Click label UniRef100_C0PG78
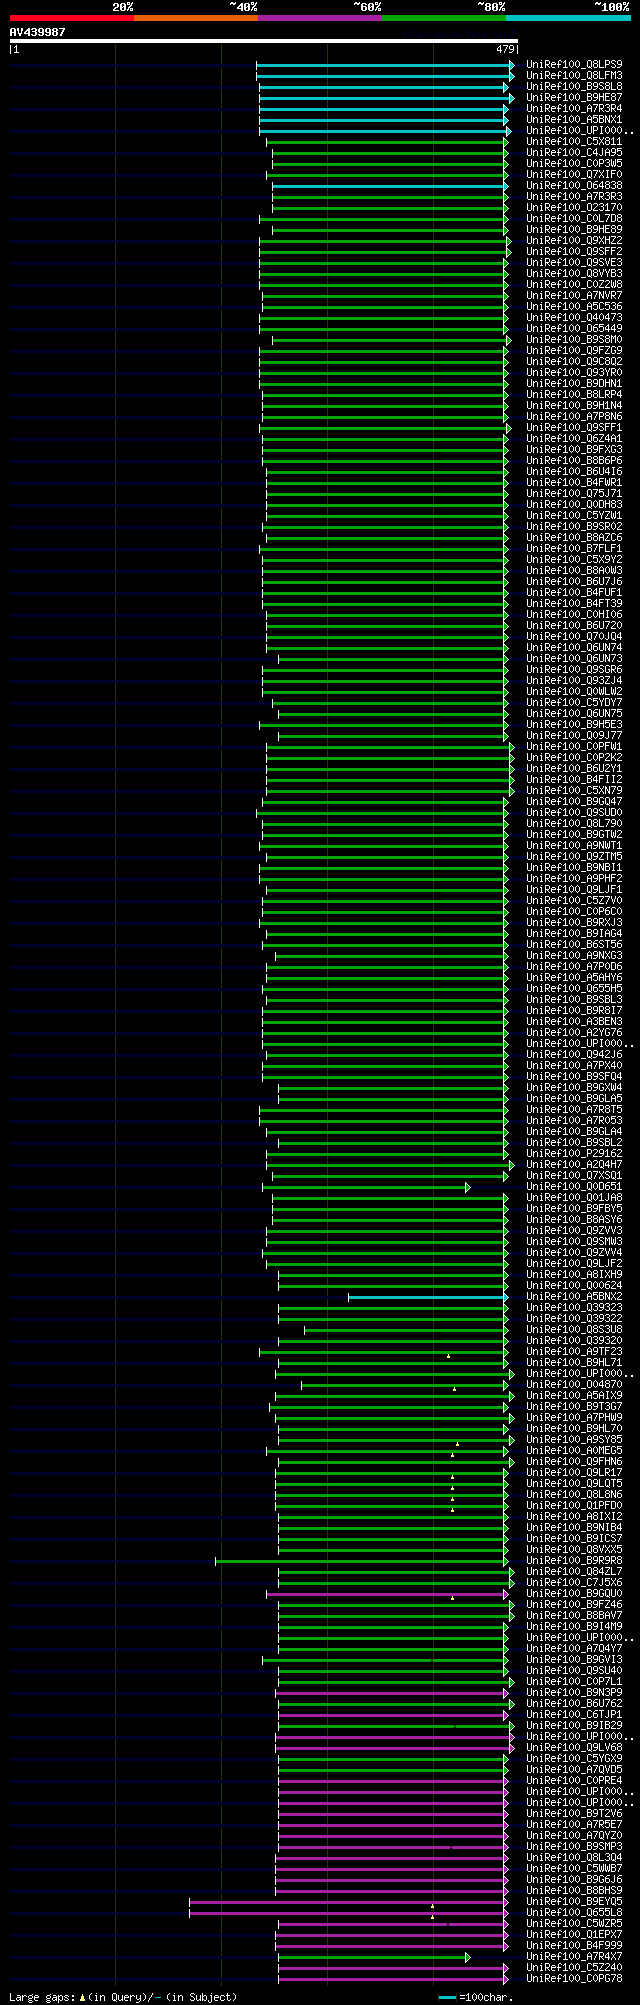This screenshot has height=2005, width=640. (x=574, y=1978)
